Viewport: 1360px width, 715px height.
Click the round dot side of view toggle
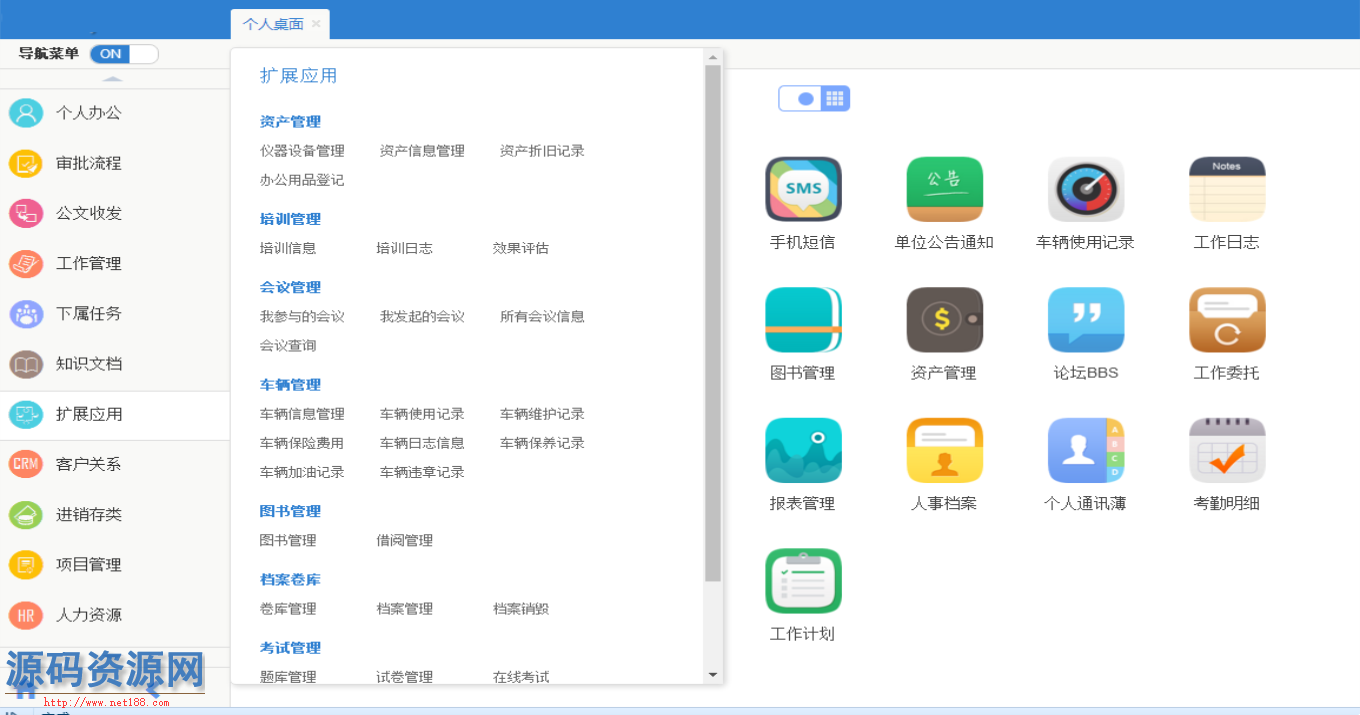coord(804,98)
